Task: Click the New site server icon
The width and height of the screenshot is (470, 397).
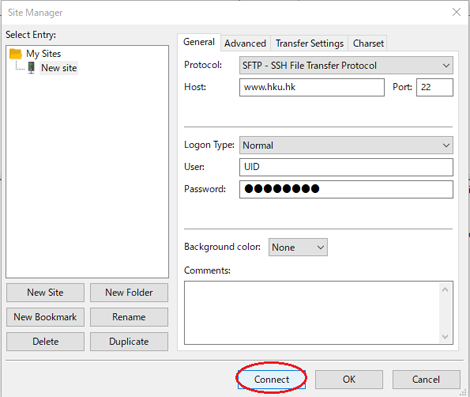Action: 31,68
